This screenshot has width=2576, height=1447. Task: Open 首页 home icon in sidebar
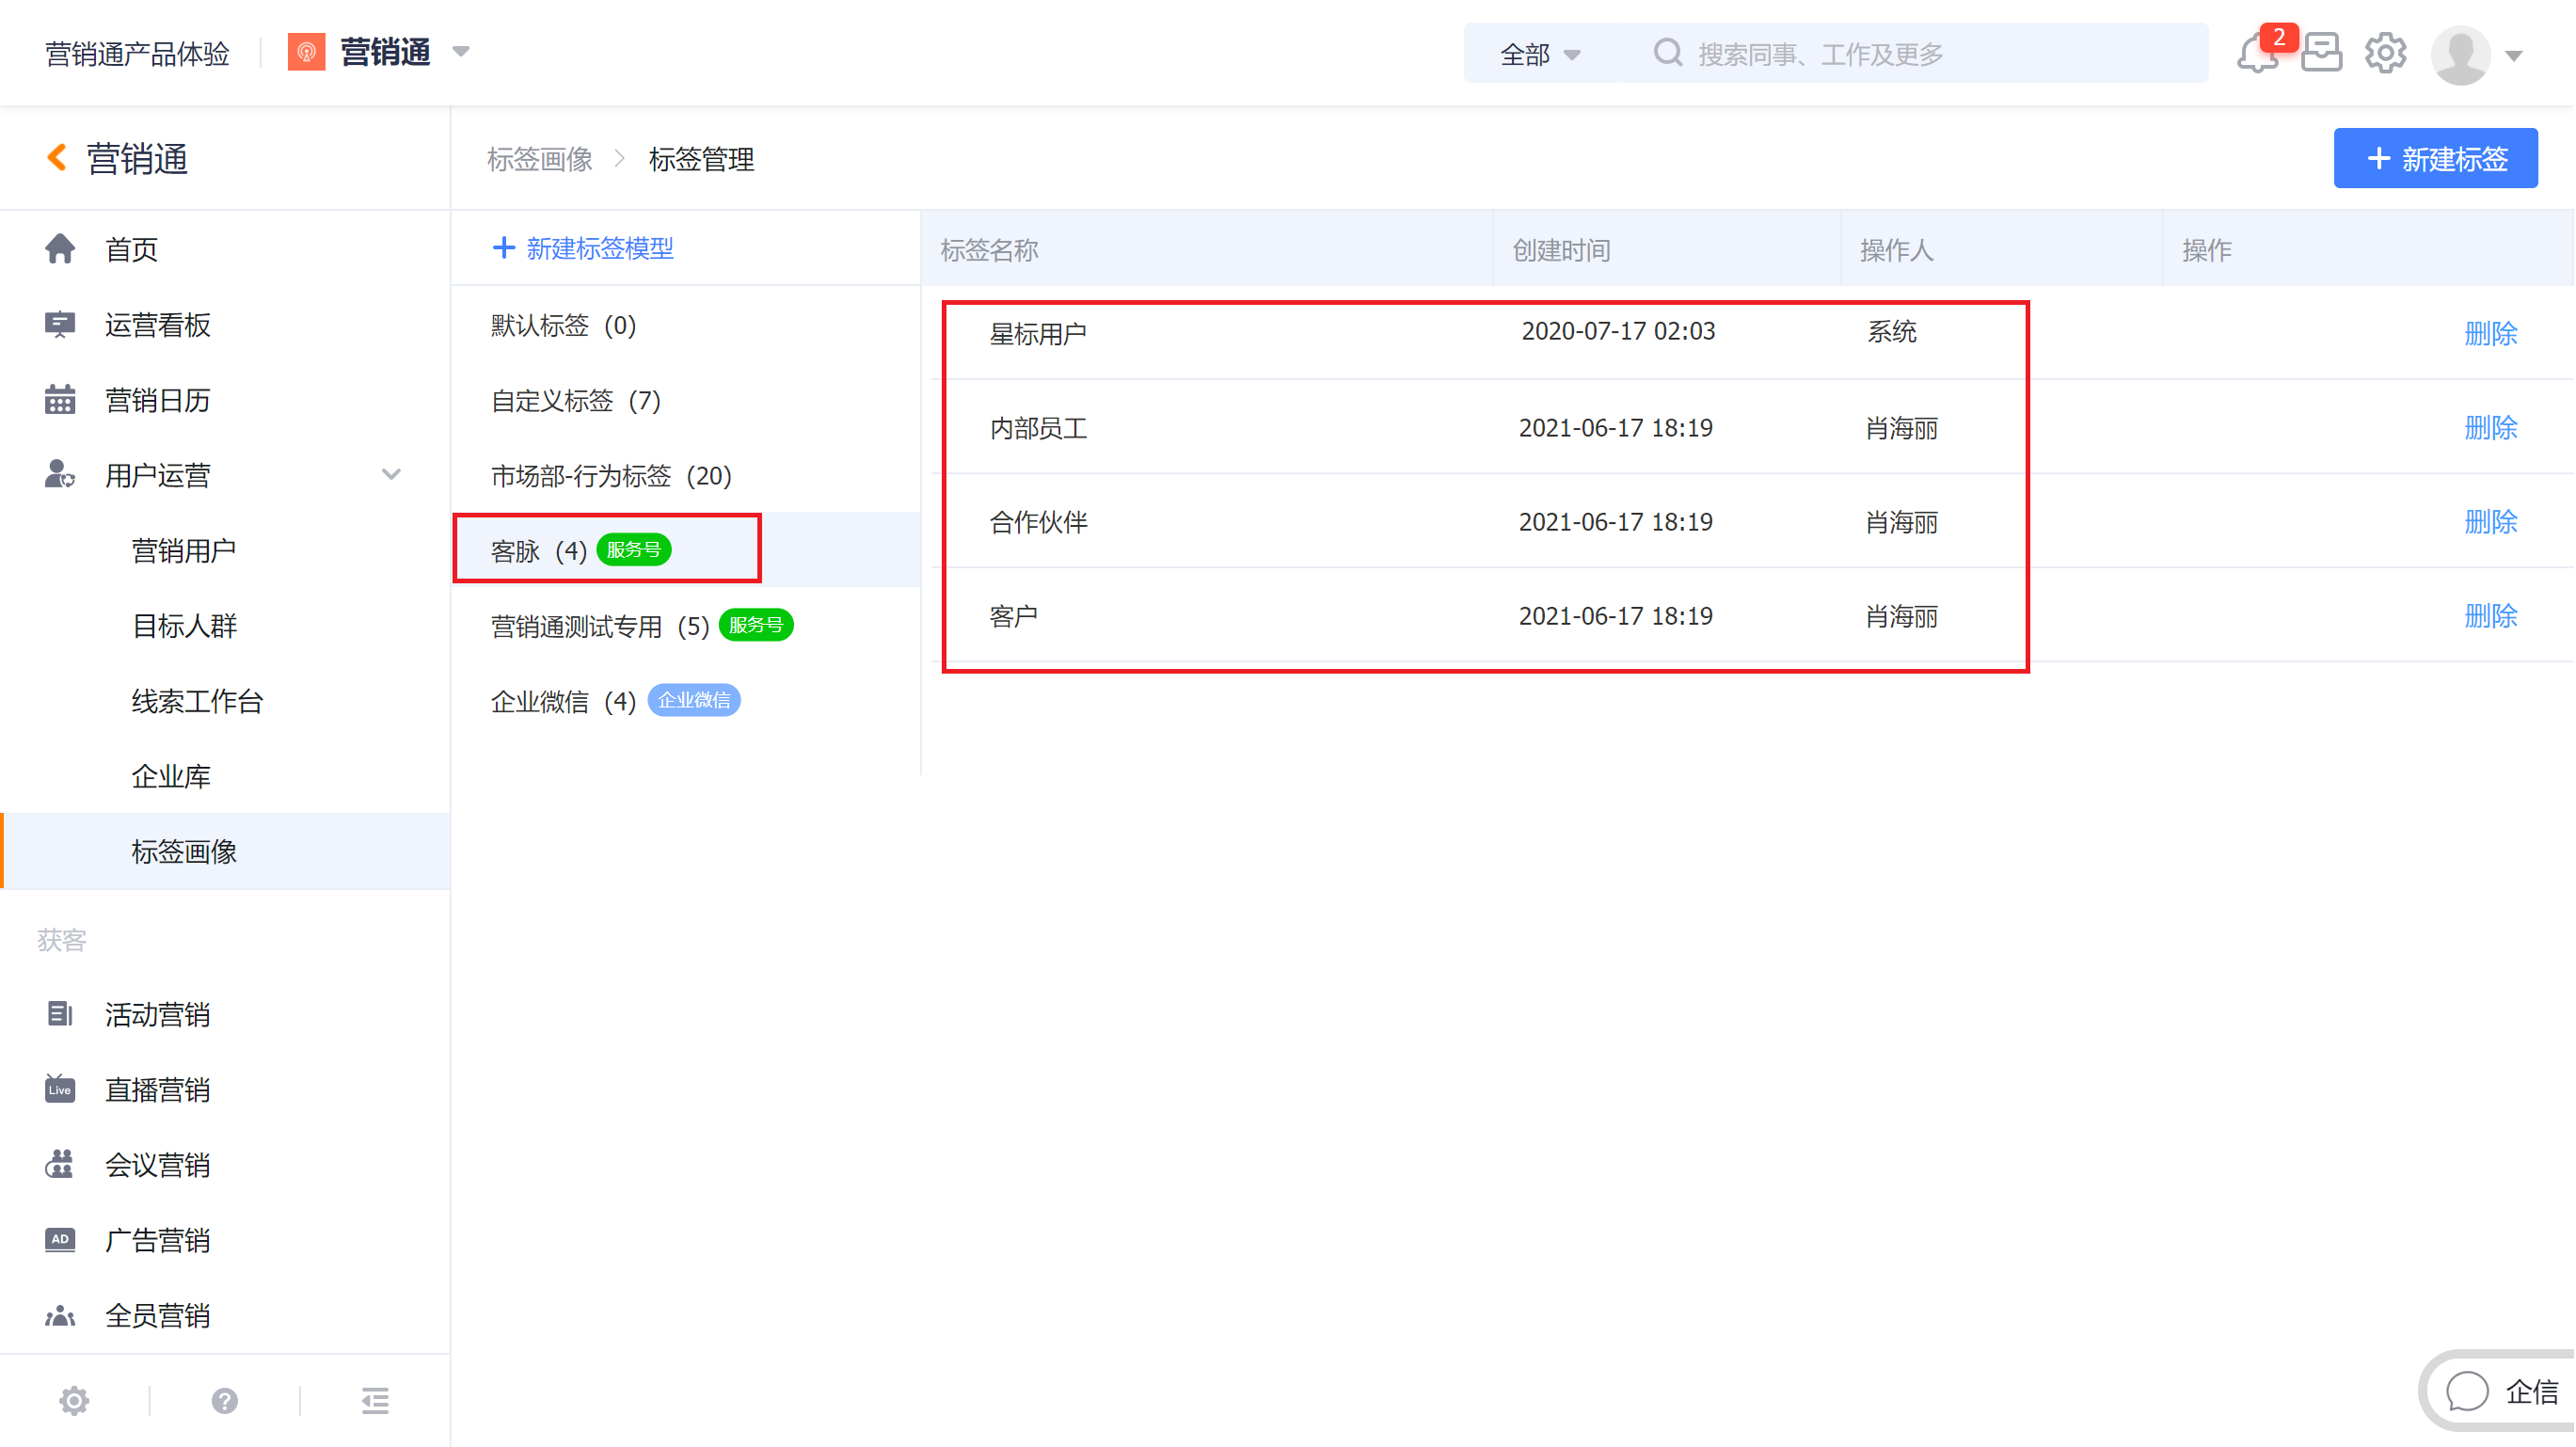pyautogui.click(x=60, y=249)
